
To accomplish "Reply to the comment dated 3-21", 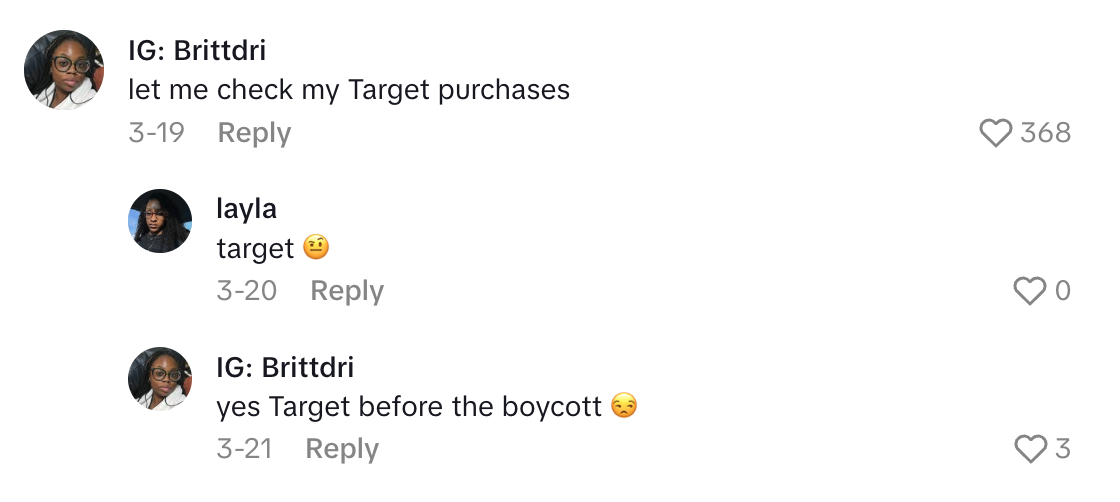I will tap(342, 449).
